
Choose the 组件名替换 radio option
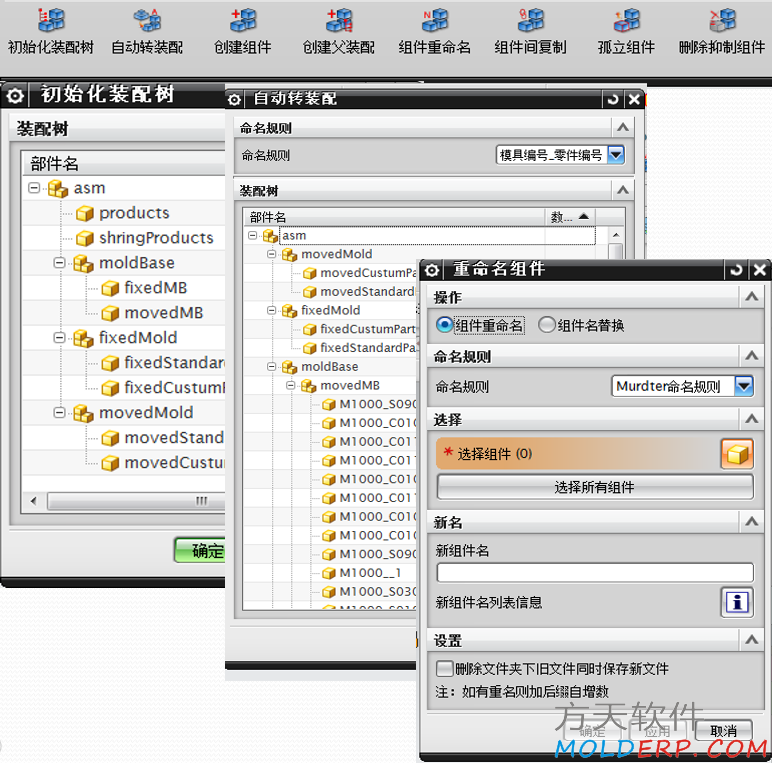546,325
